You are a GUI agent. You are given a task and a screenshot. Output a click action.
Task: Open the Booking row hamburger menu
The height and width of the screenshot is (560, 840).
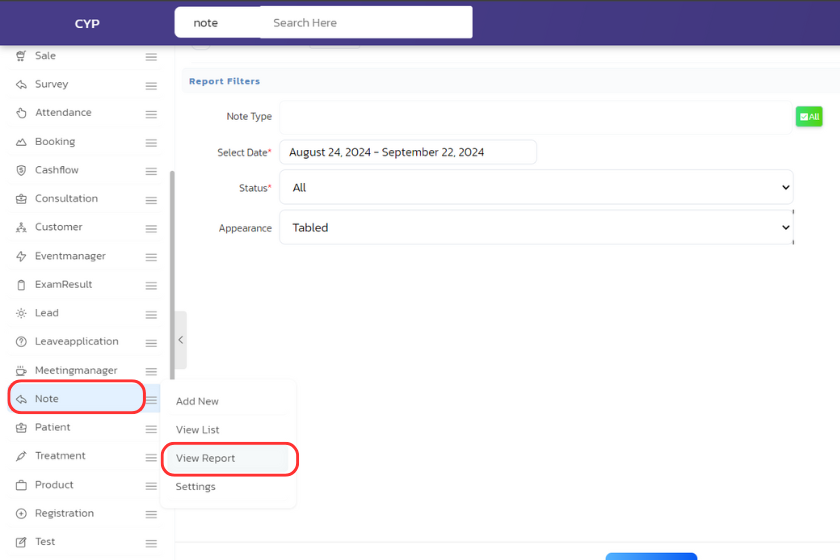click(151, 143)
